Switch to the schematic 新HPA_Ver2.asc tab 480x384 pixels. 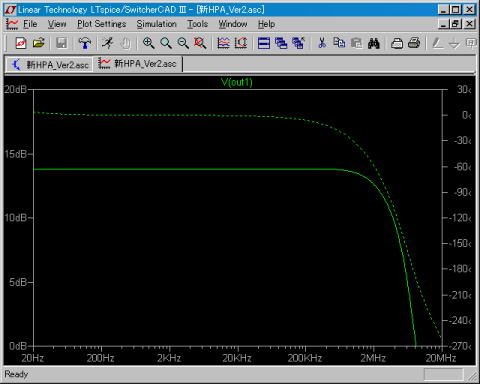coord(49,64)
